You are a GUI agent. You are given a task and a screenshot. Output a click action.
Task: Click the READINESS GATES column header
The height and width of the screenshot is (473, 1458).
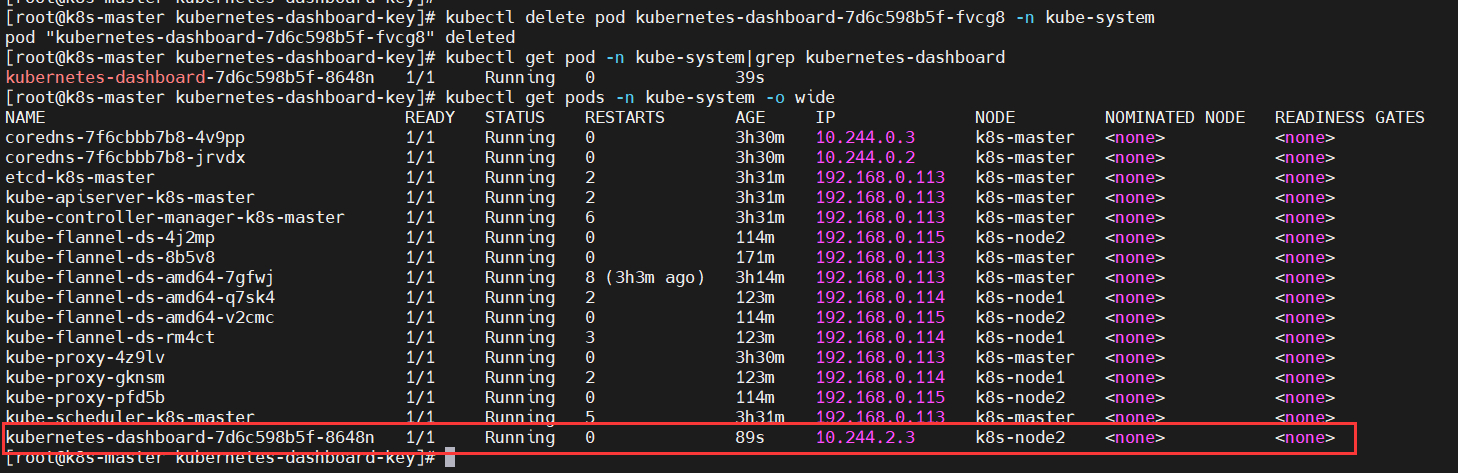(1350, 117)
